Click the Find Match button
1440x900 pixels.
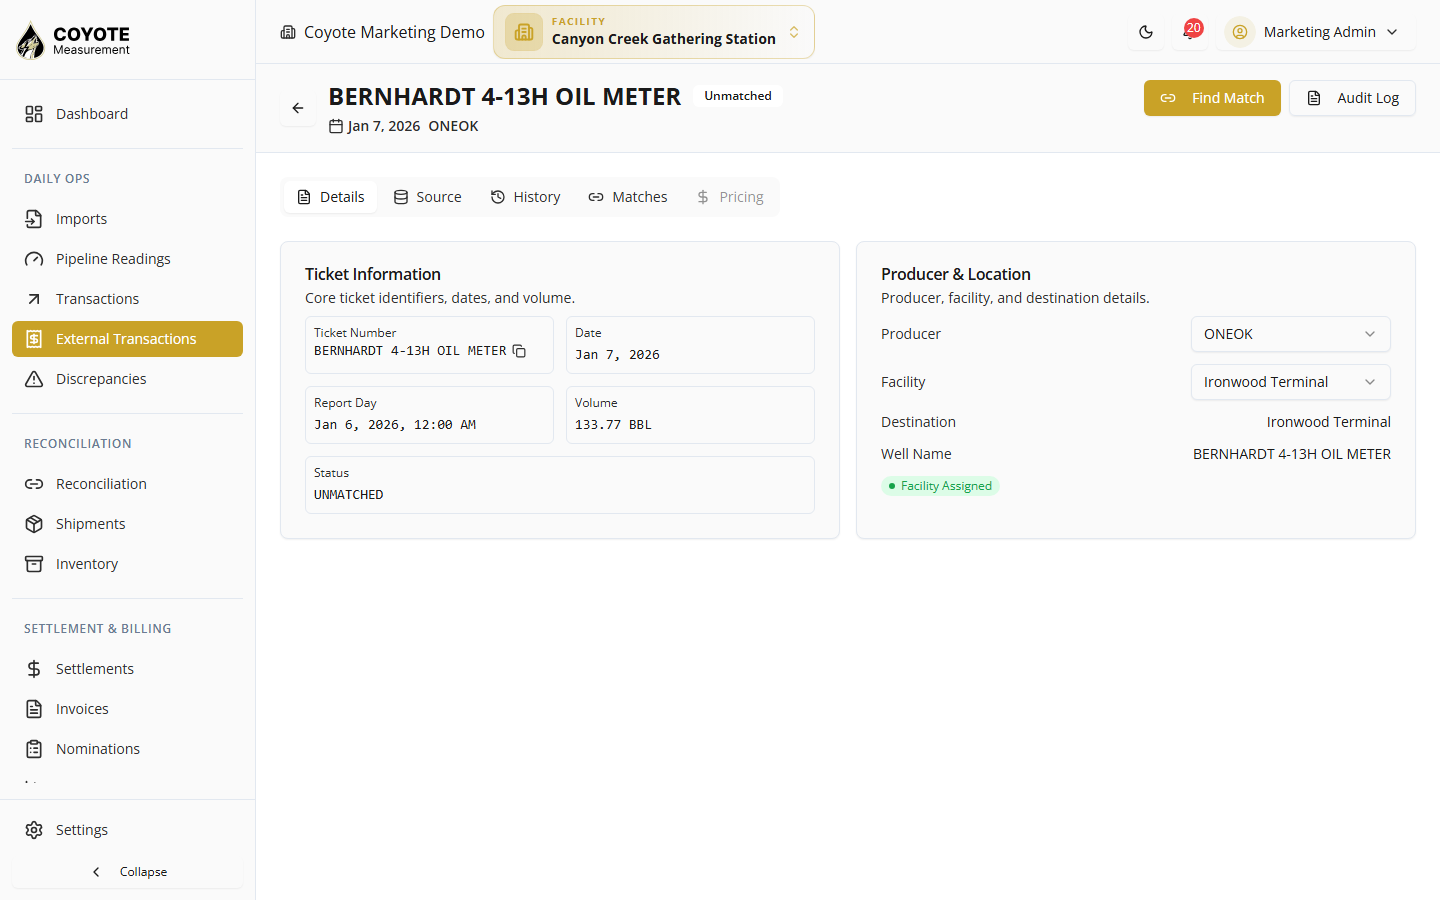(x=1212, y=98)
